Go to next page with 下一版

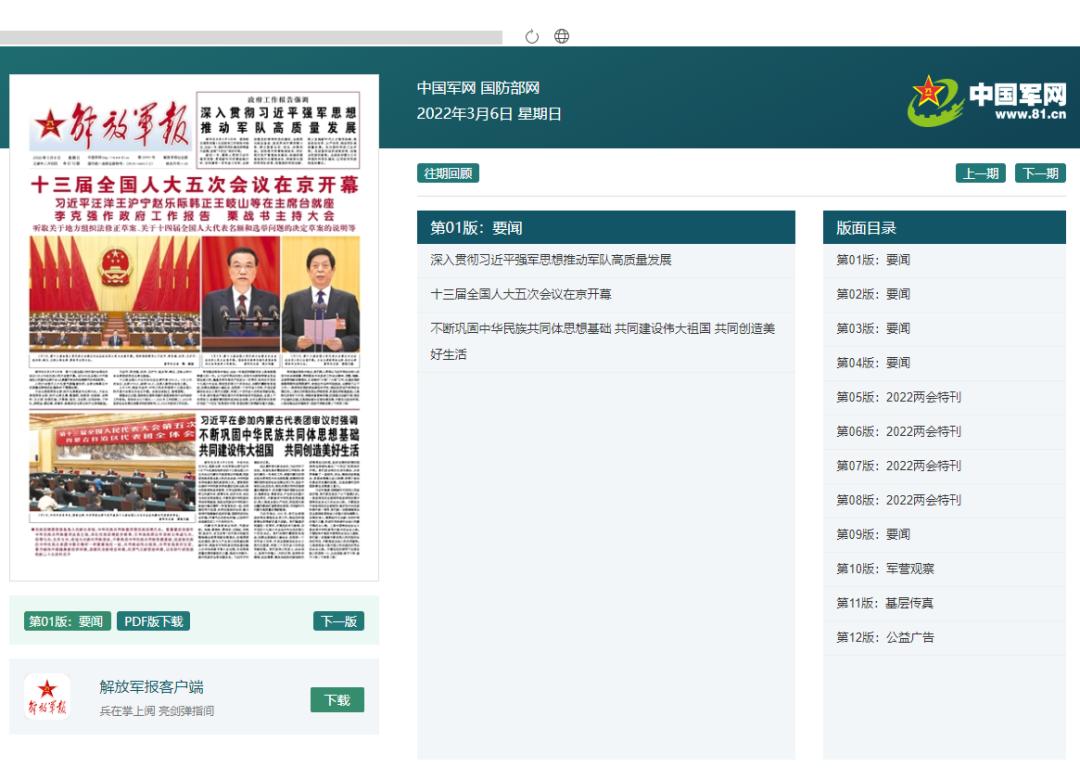(338, 621)
